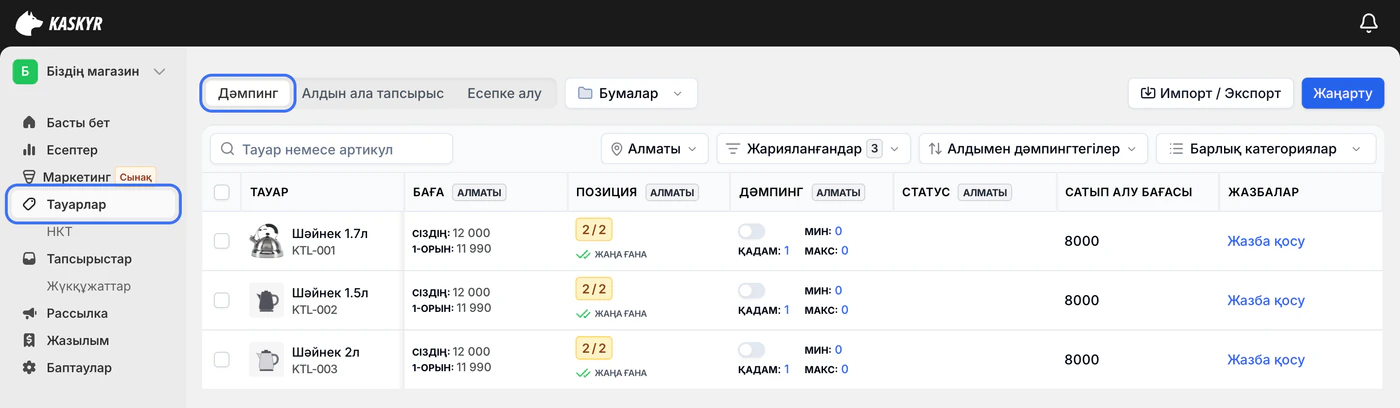Click Алматы badge in БАҒА header

point(479,192)
